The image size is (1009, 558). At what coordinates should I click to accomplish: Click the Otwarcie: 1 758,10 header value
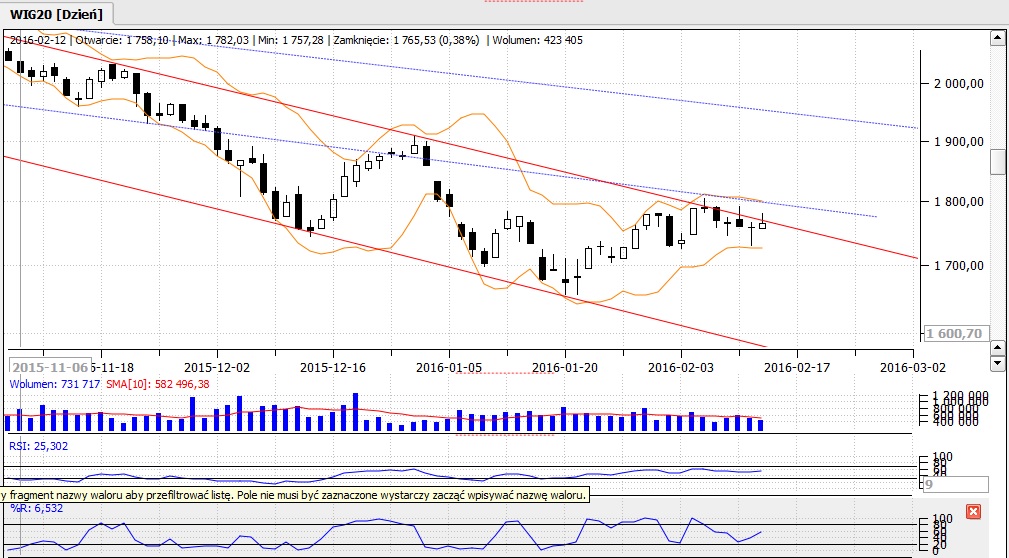(x=123, y=40)
